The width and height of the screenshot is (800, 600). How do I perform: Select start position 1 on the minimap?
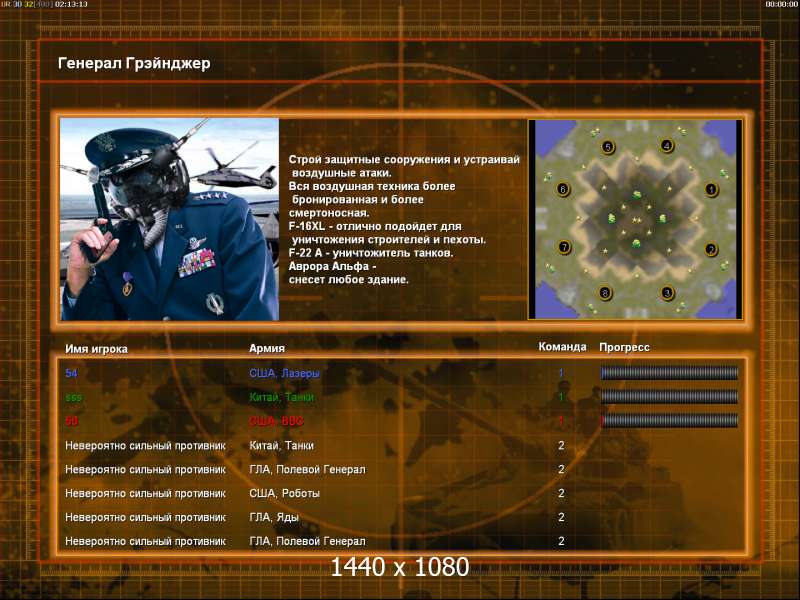point(711,190)
